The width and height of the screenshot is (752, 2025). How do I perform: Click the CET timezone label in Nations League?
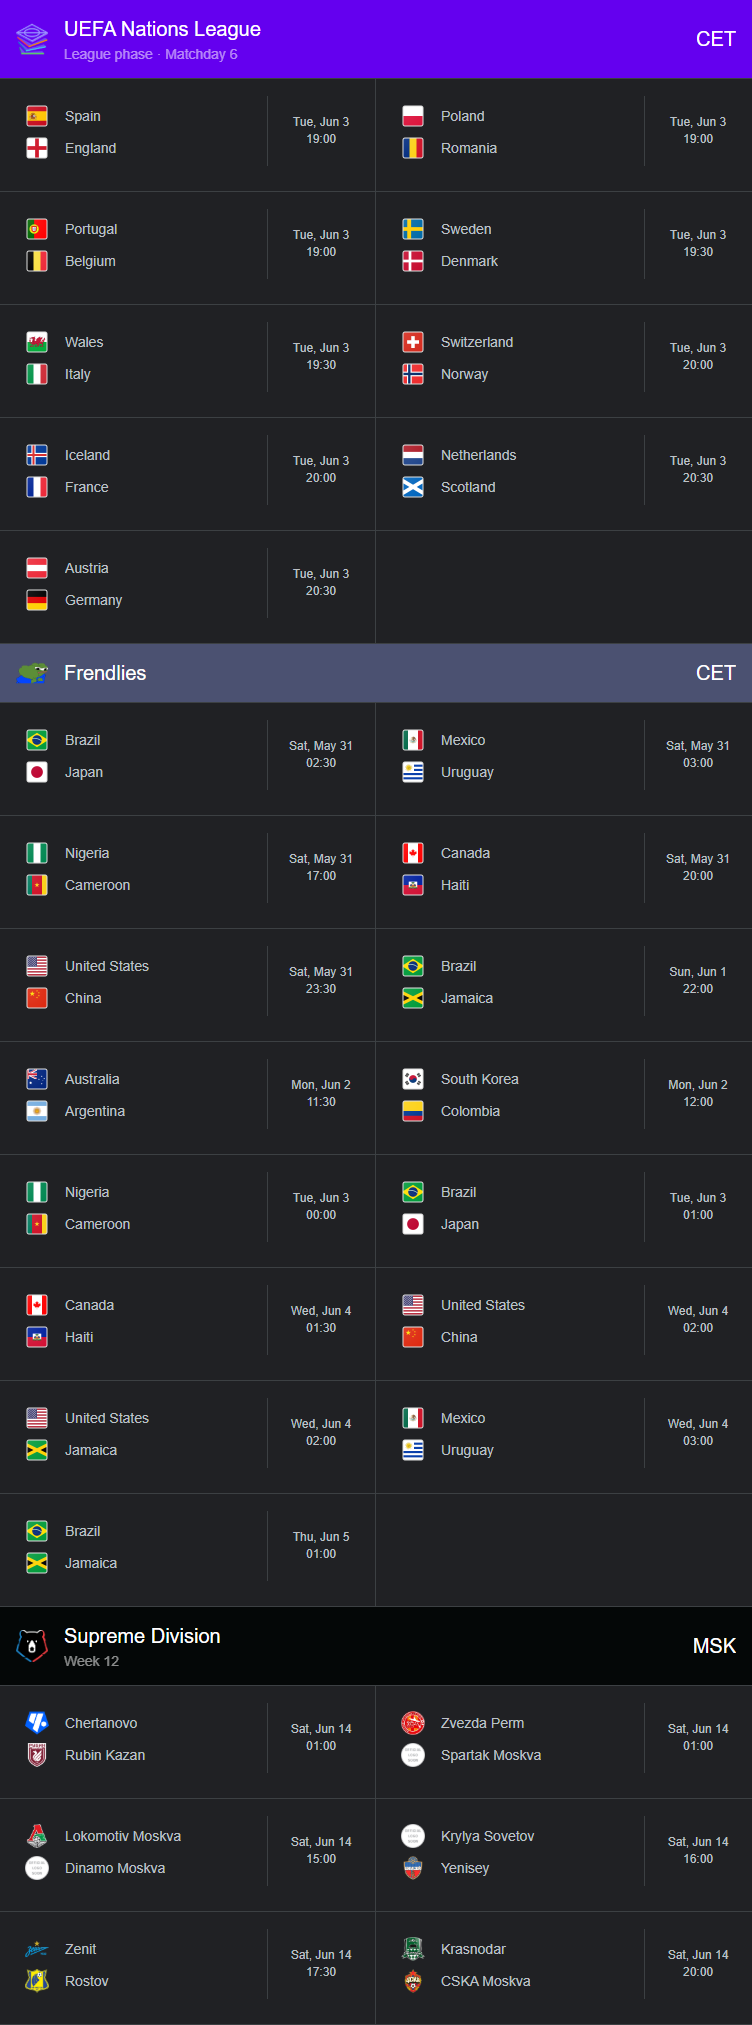pos(716,39)
